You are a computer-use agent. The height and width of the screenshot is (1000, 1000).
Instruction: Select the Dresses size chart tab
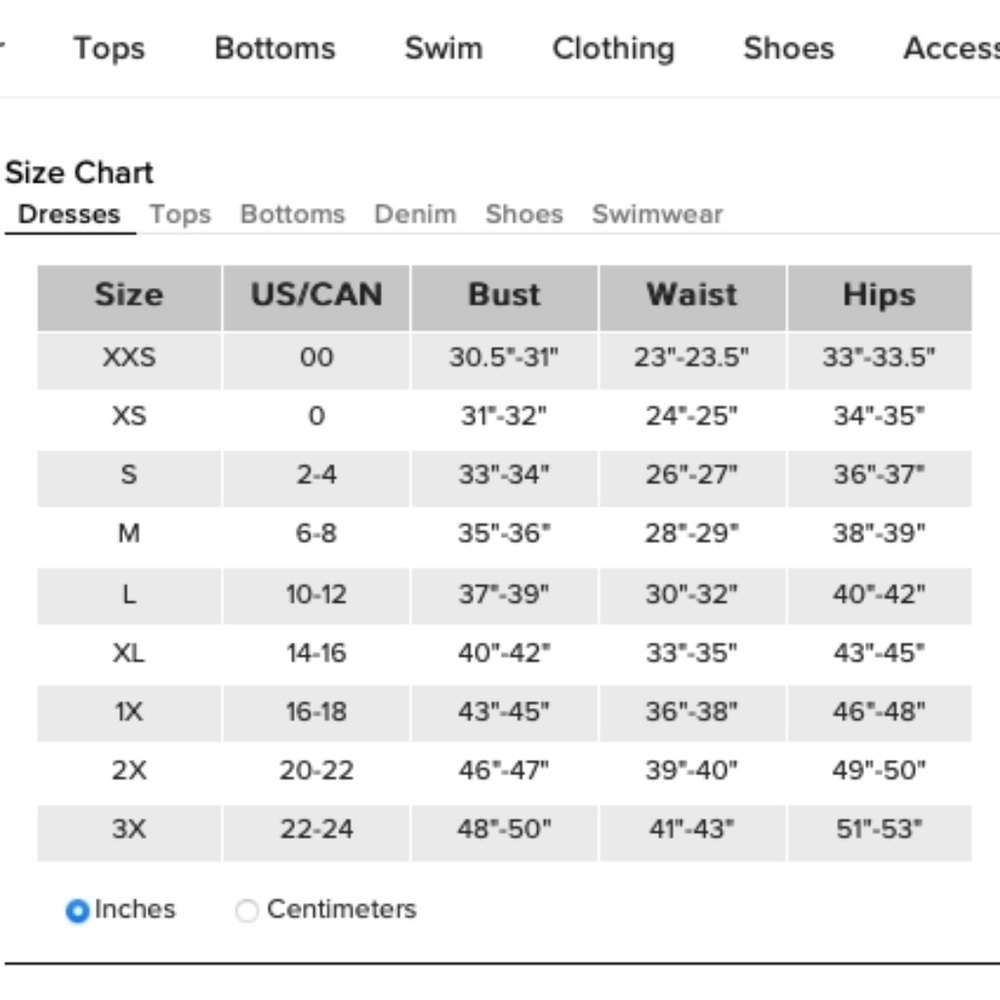[70, 214]
